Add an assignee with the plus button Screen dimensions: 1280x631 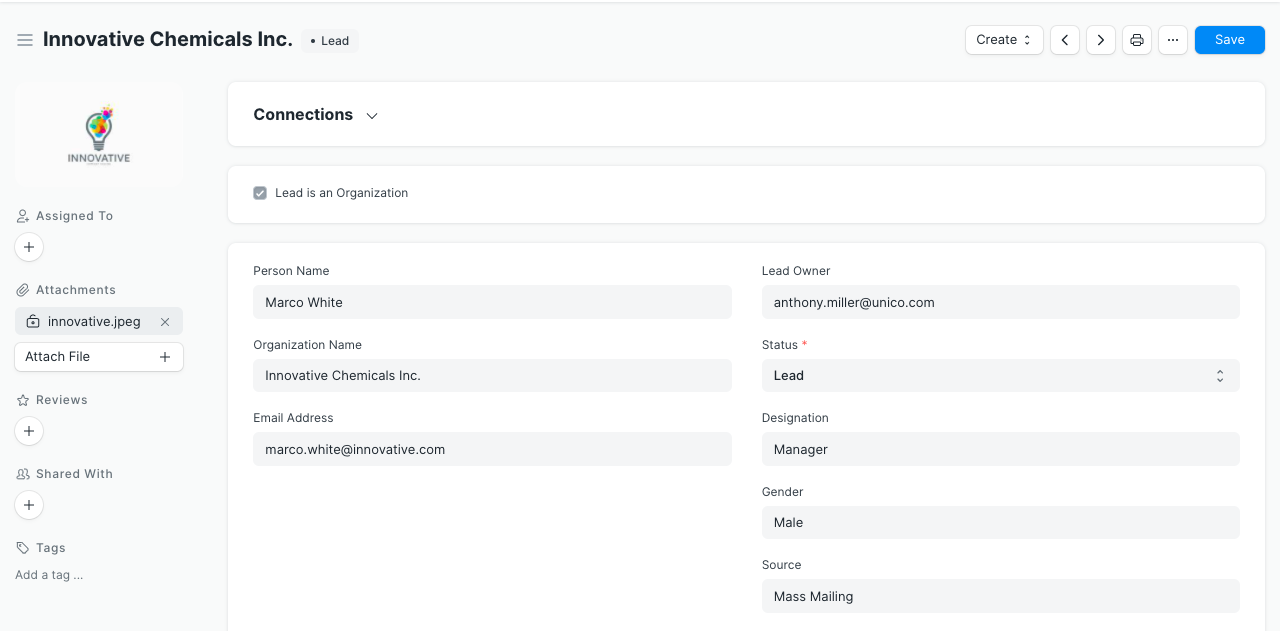(29, 247)
